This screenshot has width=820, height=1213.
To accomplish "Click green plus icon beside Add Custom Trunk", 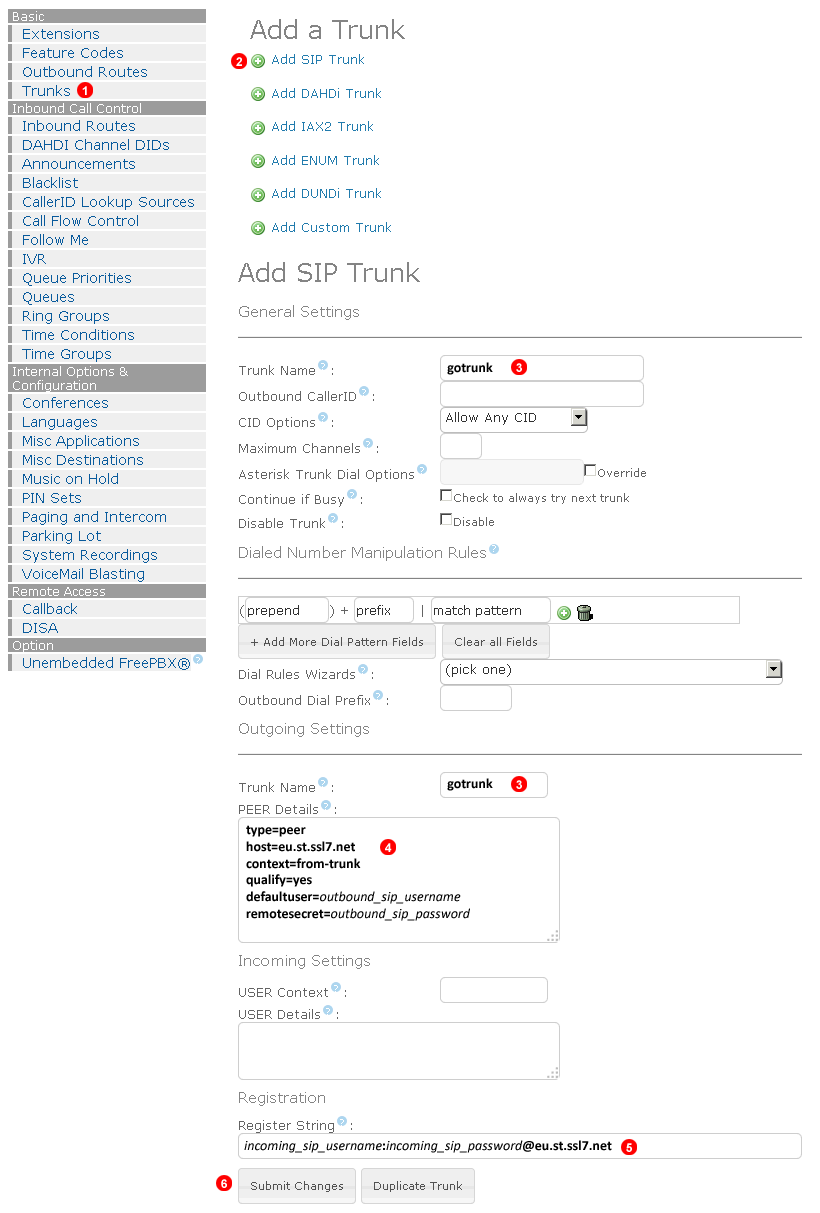I will coord(258,228).
